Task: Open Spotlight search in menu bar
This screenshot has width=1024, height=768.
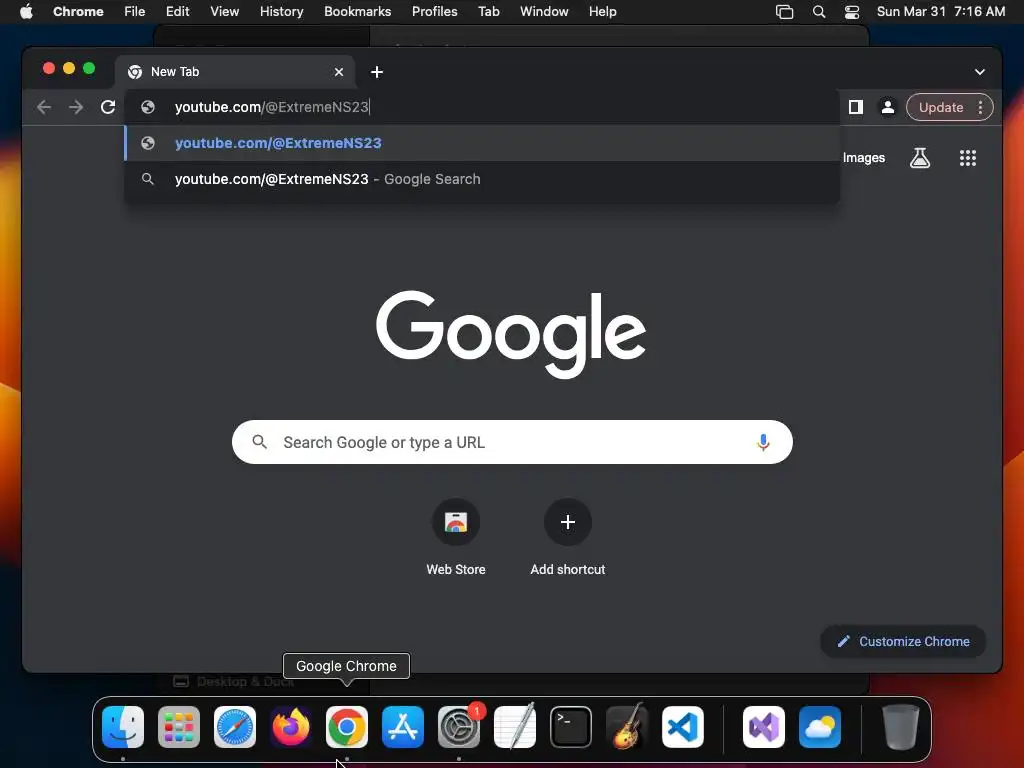Action: click(819, 12)
